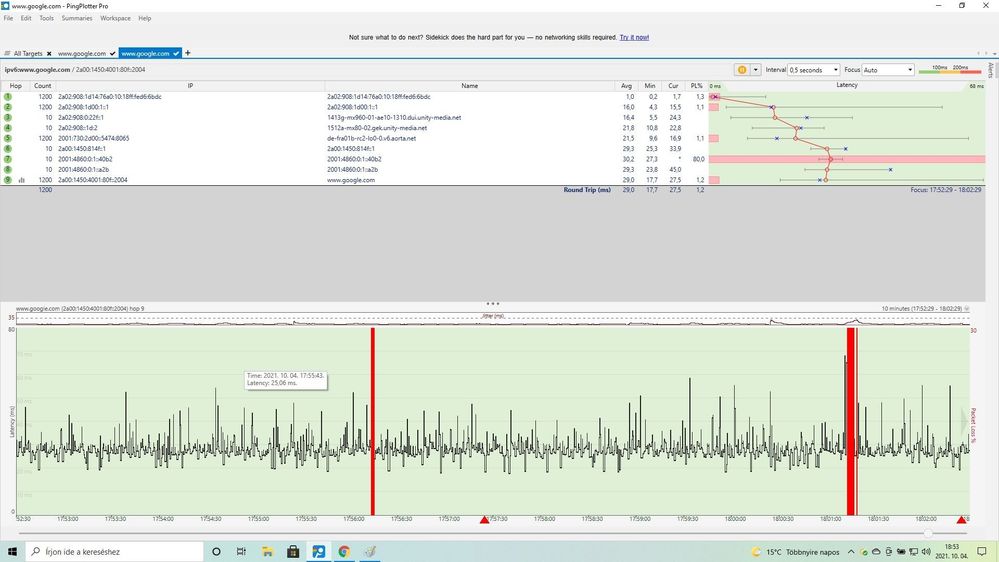Image resolution: width=999 pixels, height=562 pixels.
Task: Select the green hop 9 circle icon
Action: click(x=8, y=180)
